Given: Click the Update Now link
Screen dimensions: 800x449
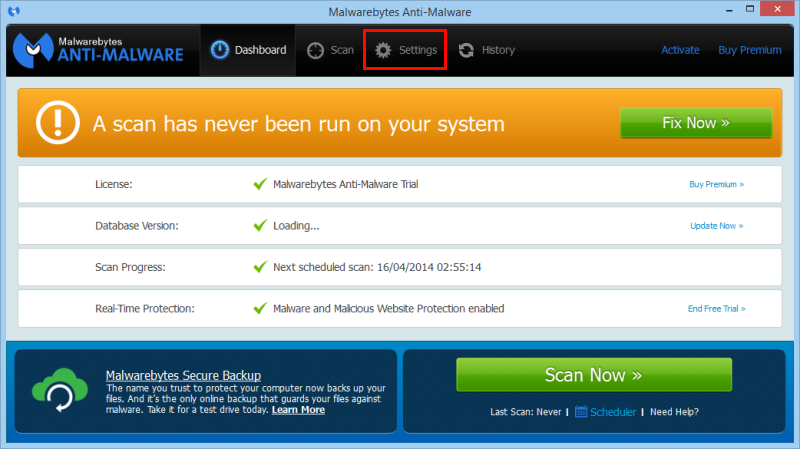Looking at the screenshot, I should pos(716,226).
